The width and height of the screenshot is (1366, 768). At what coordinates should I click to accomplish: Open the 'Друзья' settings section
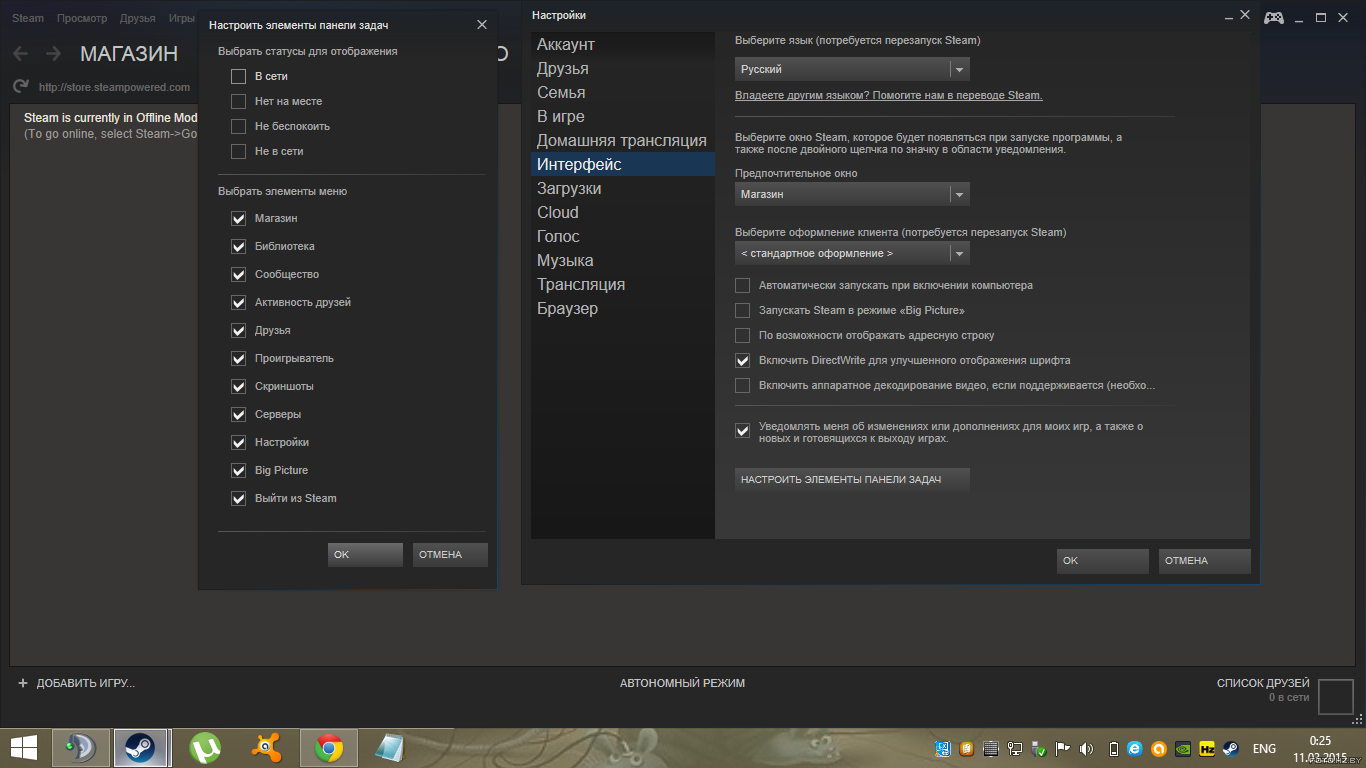pyautogui.click(x=623, y=68)
